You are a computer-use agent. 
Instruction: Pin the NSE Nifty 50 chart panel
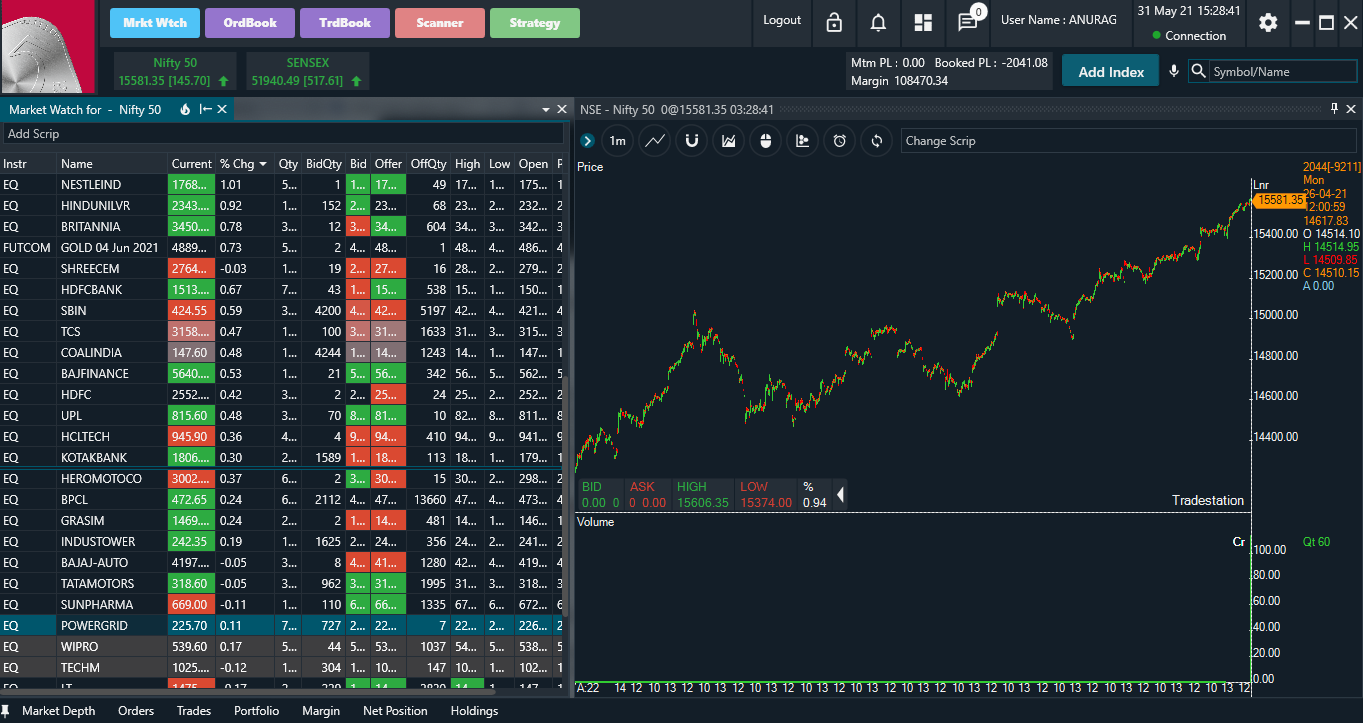(1334, 109)
